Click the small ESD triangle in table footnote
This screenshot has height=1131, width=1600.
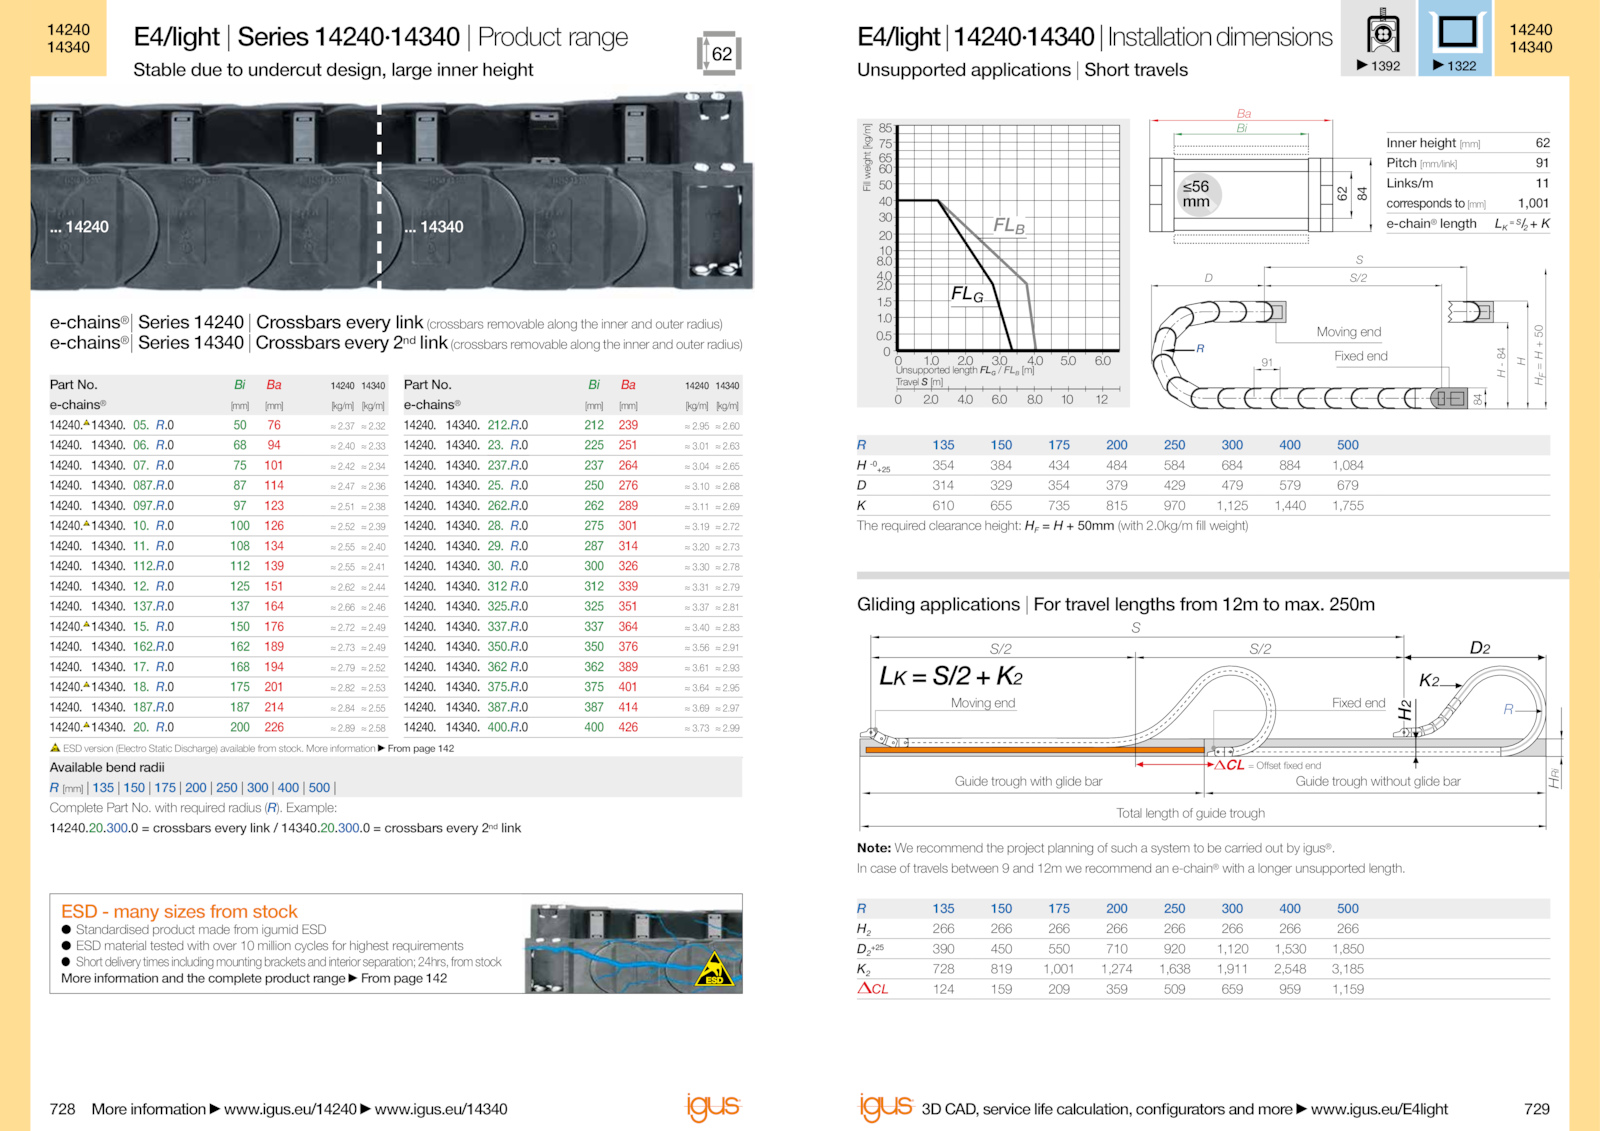[x=55, y=747]
